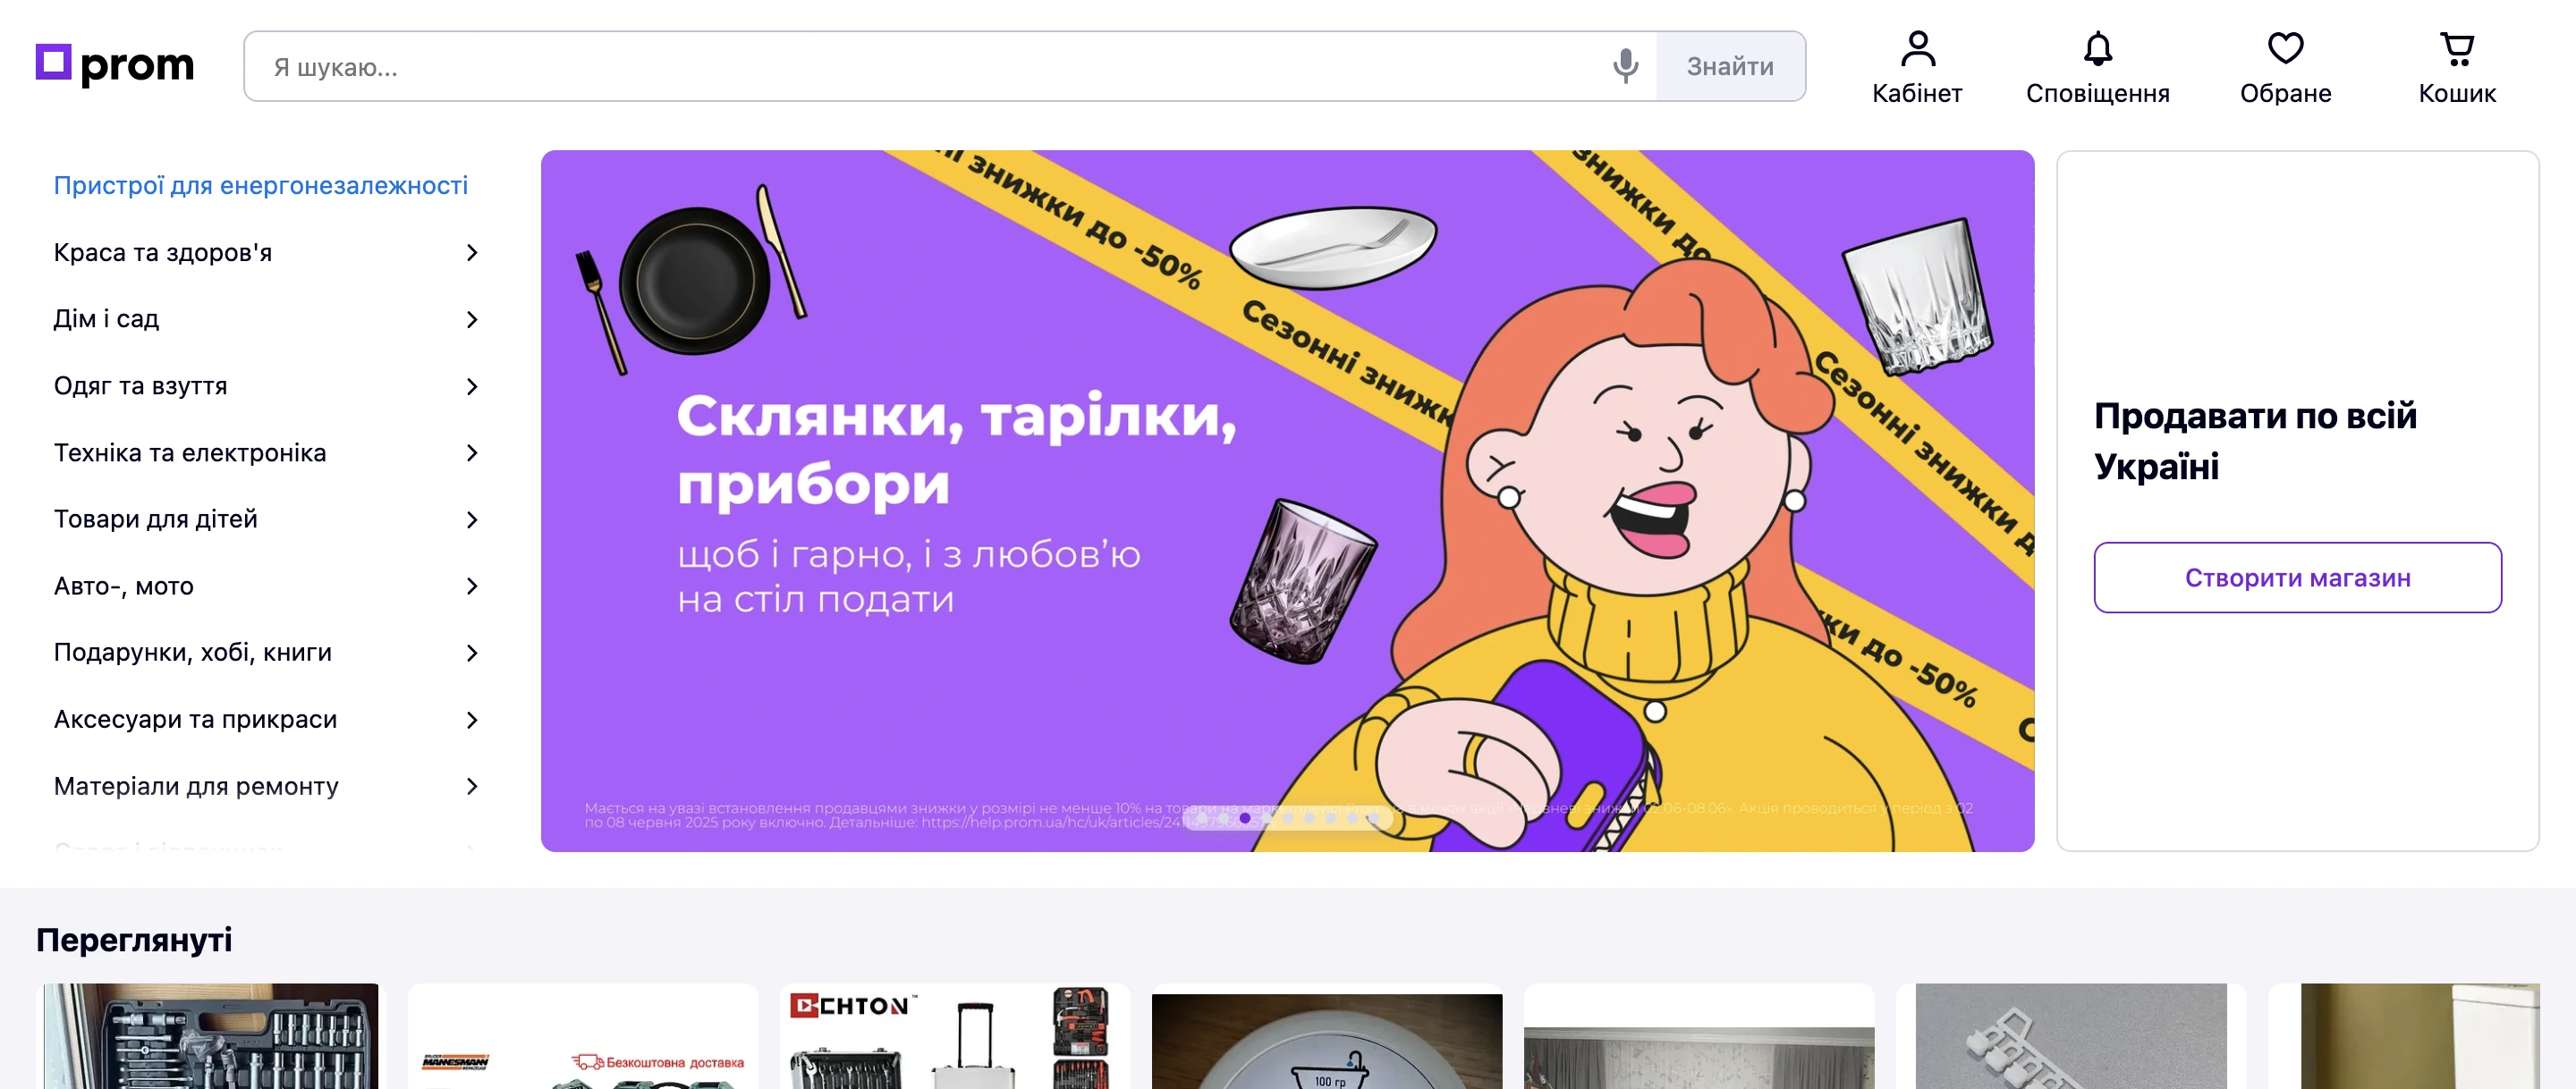
Task: Expand Техніка та електроніка chevron
Action: 472,453
